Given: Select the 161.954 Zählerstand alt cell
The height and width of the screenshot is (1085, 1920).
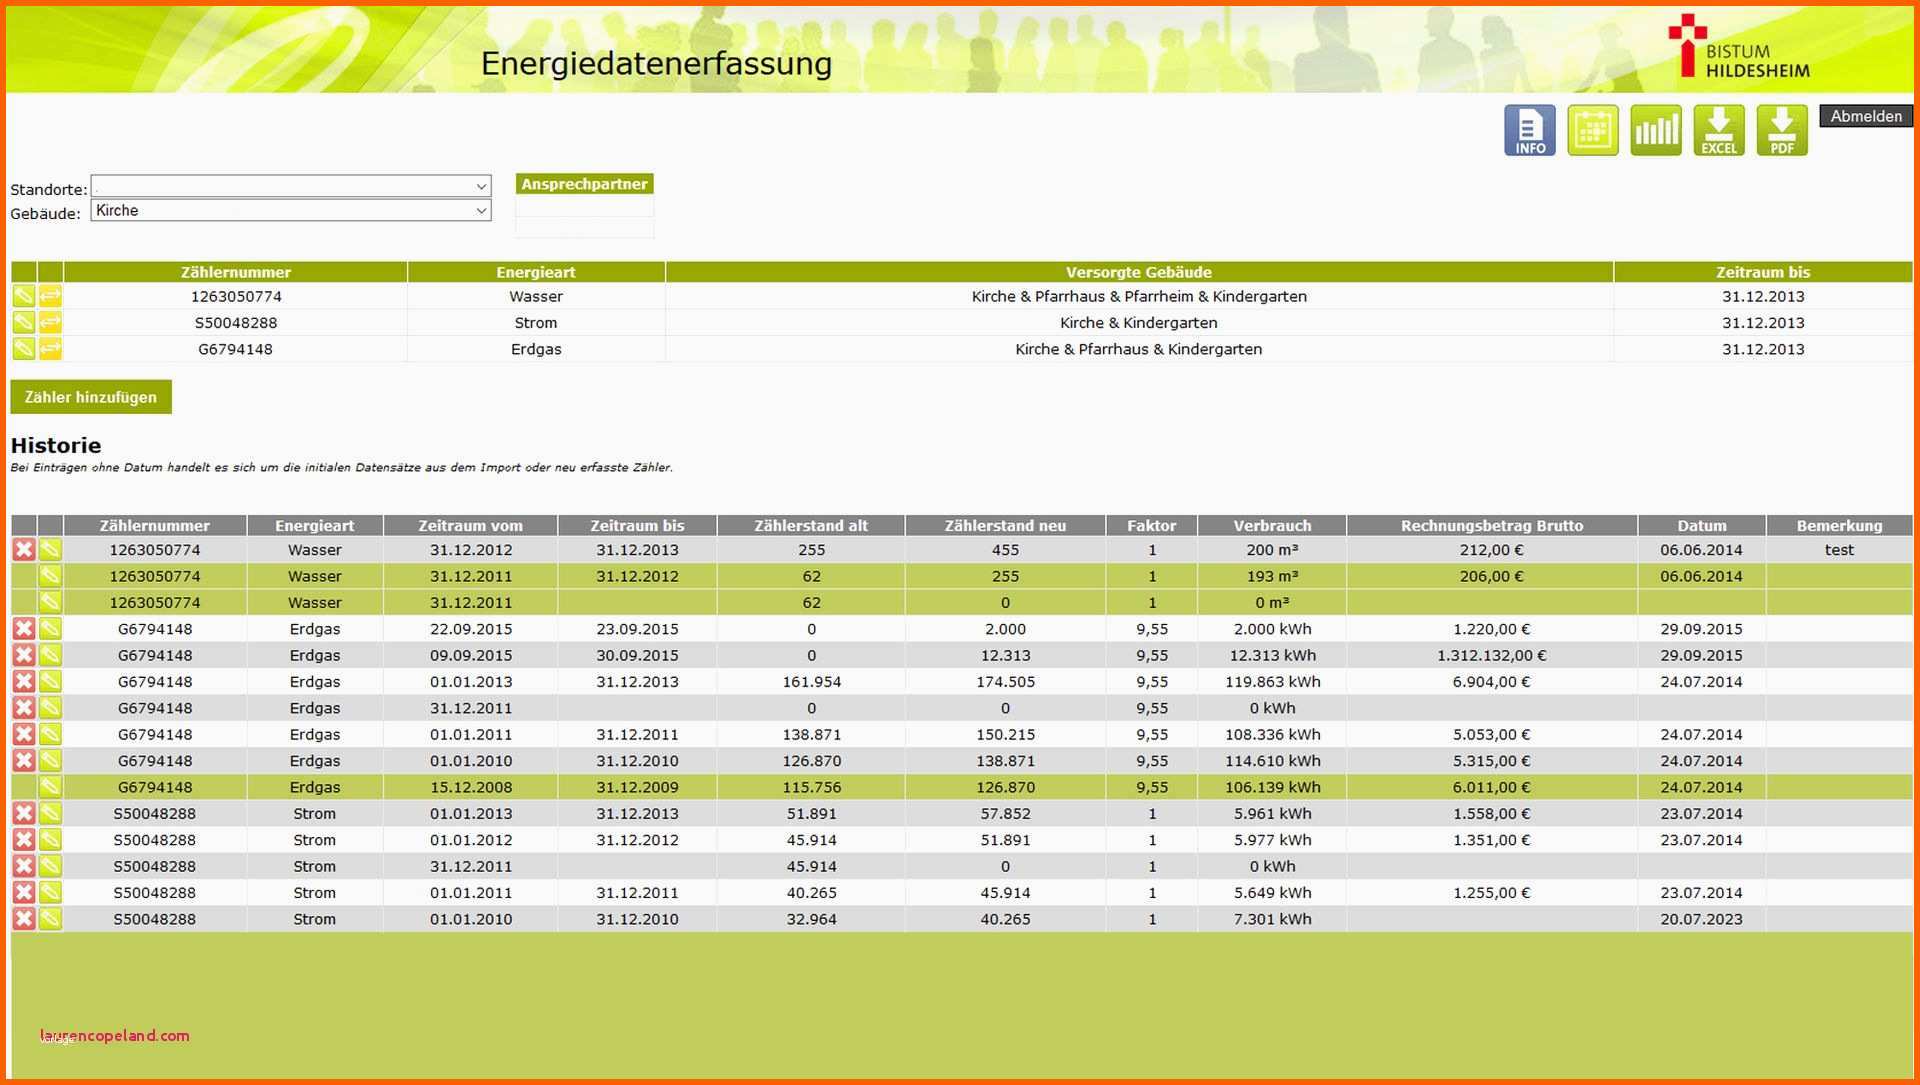Looking at the screenshot, I should click(811, 682).
